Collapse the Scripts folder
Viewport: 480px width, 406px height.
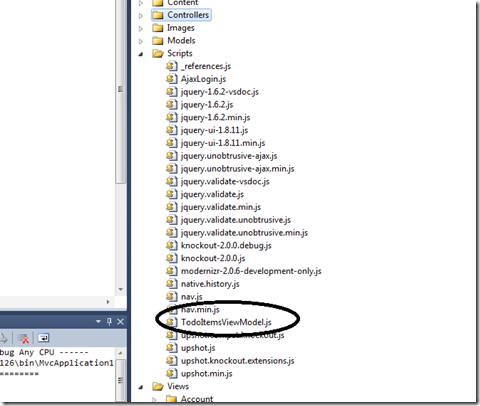point(141,54)
